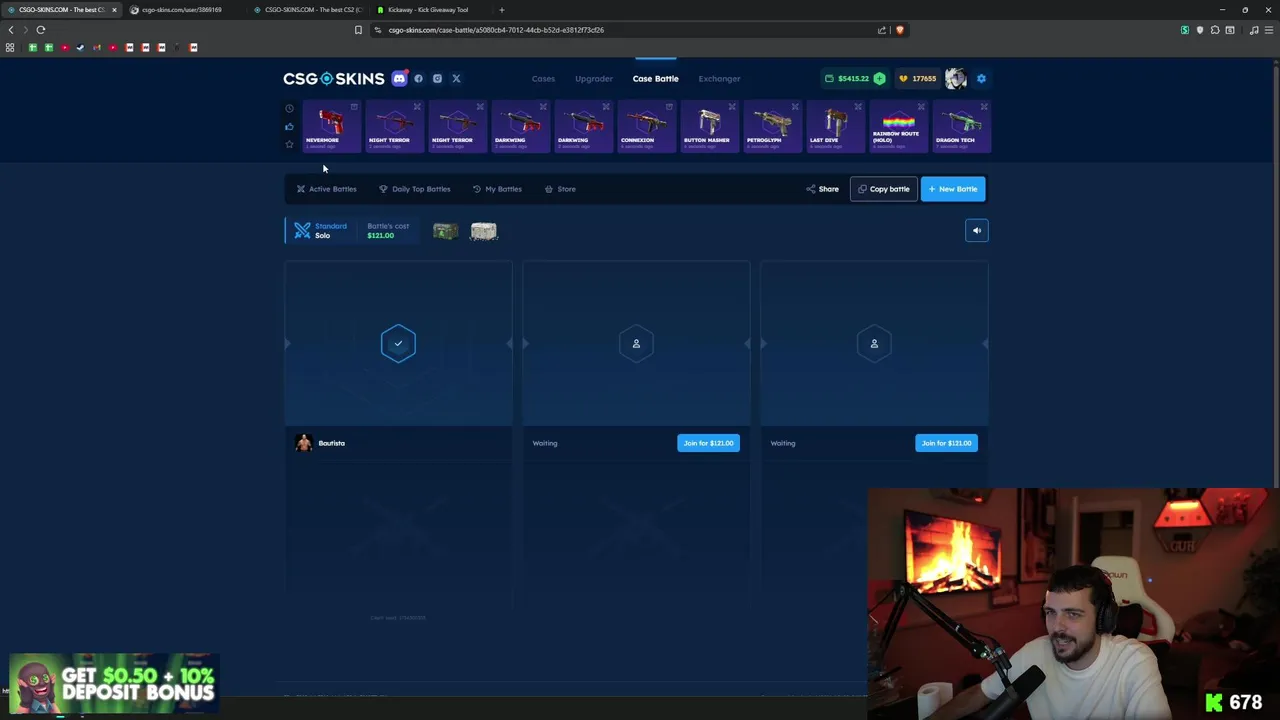Open the Upgrader page

point(594,78)
